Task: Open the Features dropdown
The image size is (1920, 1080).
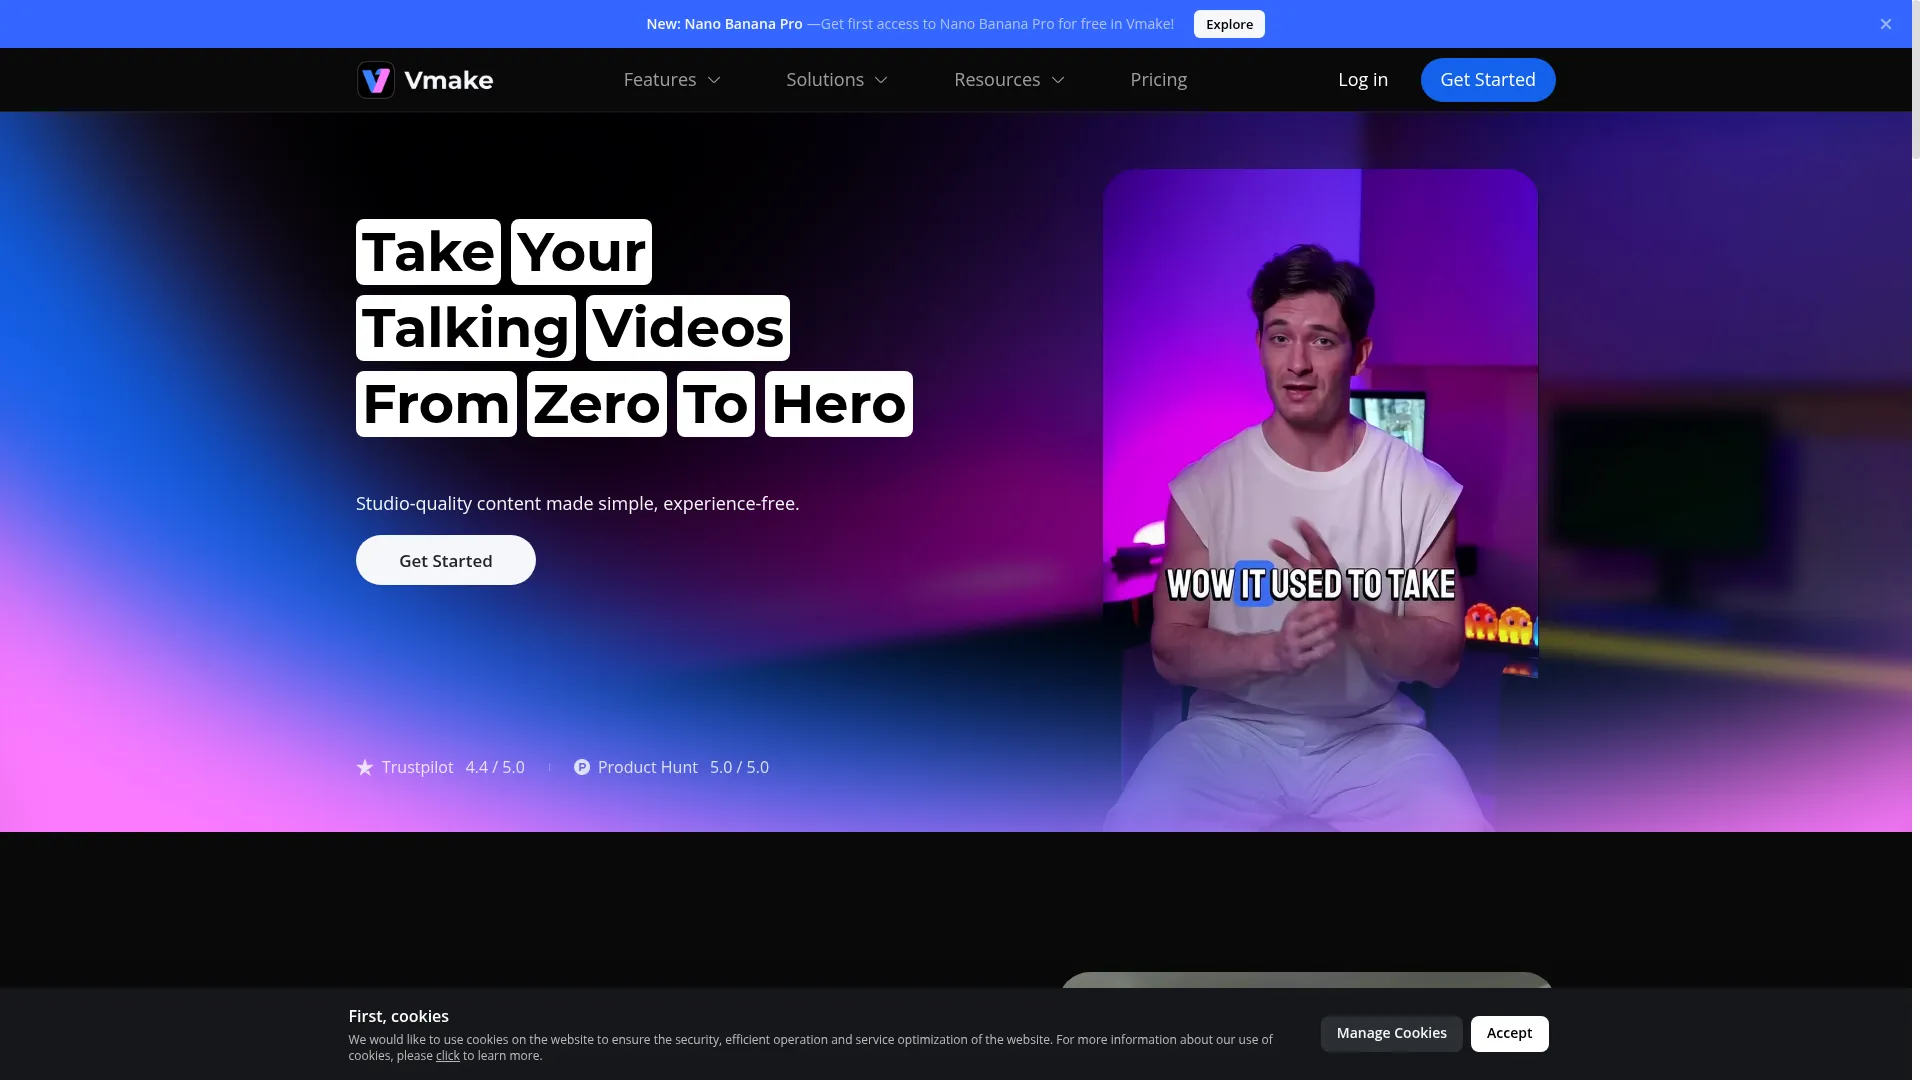Action: point(671,79)
